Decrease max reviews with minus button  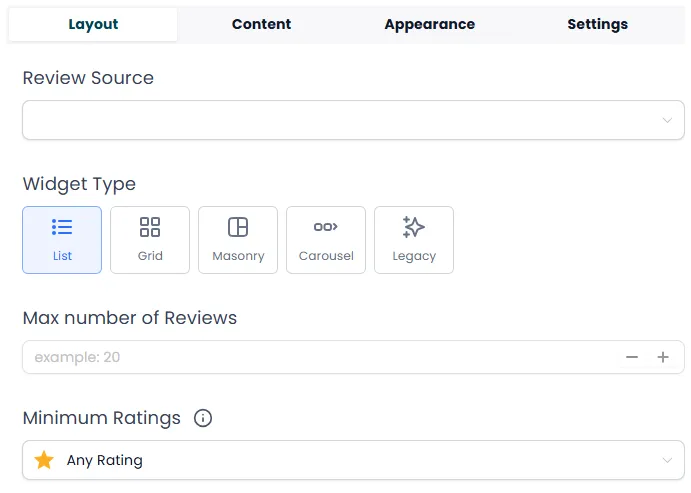[x=632, y=357]
